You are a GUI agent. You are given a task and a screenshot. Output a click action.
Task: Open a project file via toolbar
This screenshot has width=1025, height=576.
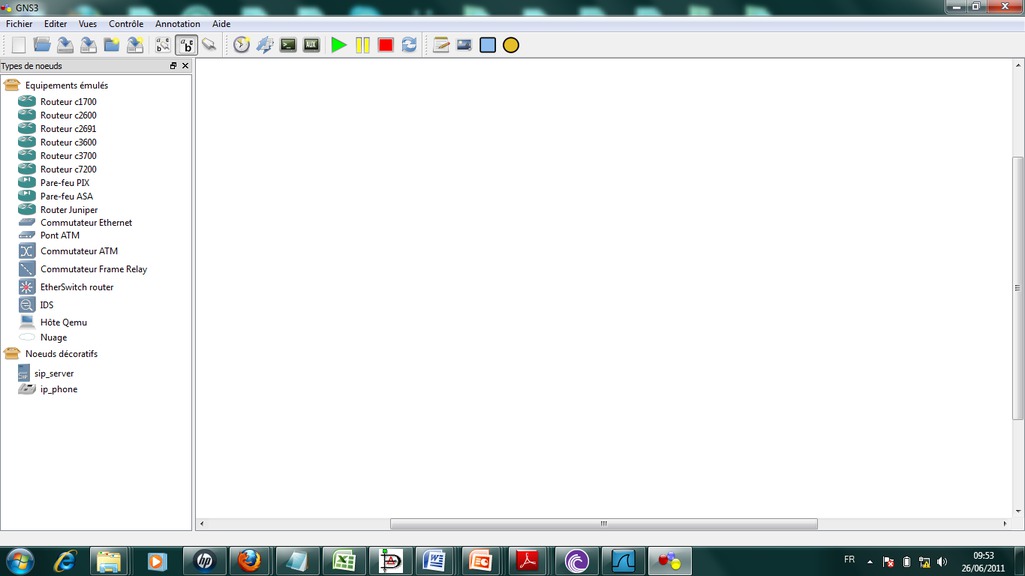(42, 45)
